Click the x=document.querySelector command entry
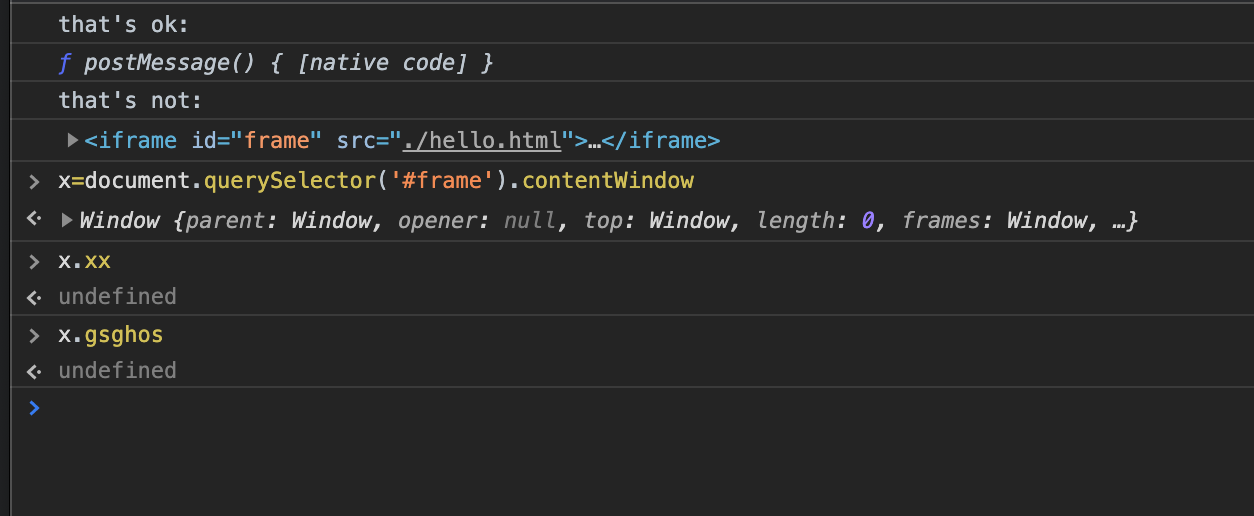 [x=376, y=180]
